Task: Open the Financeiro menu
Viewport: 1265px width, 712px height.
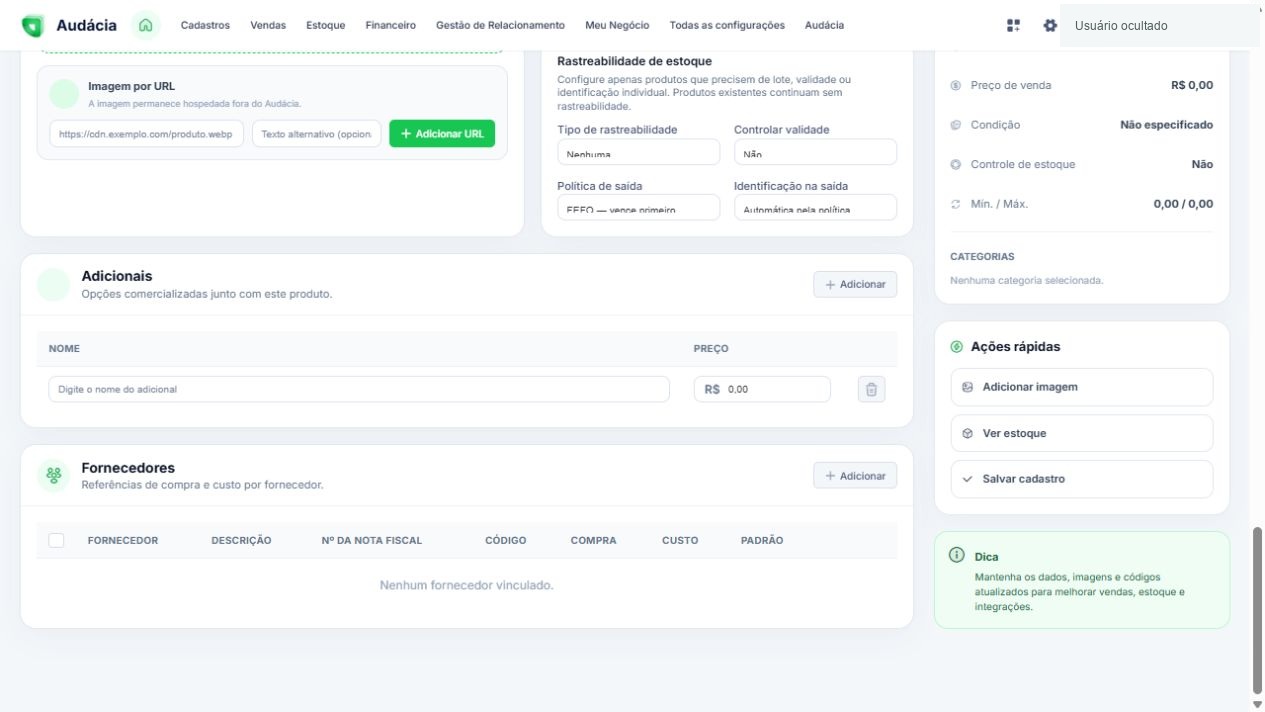Action: click(x=391, y=25)
